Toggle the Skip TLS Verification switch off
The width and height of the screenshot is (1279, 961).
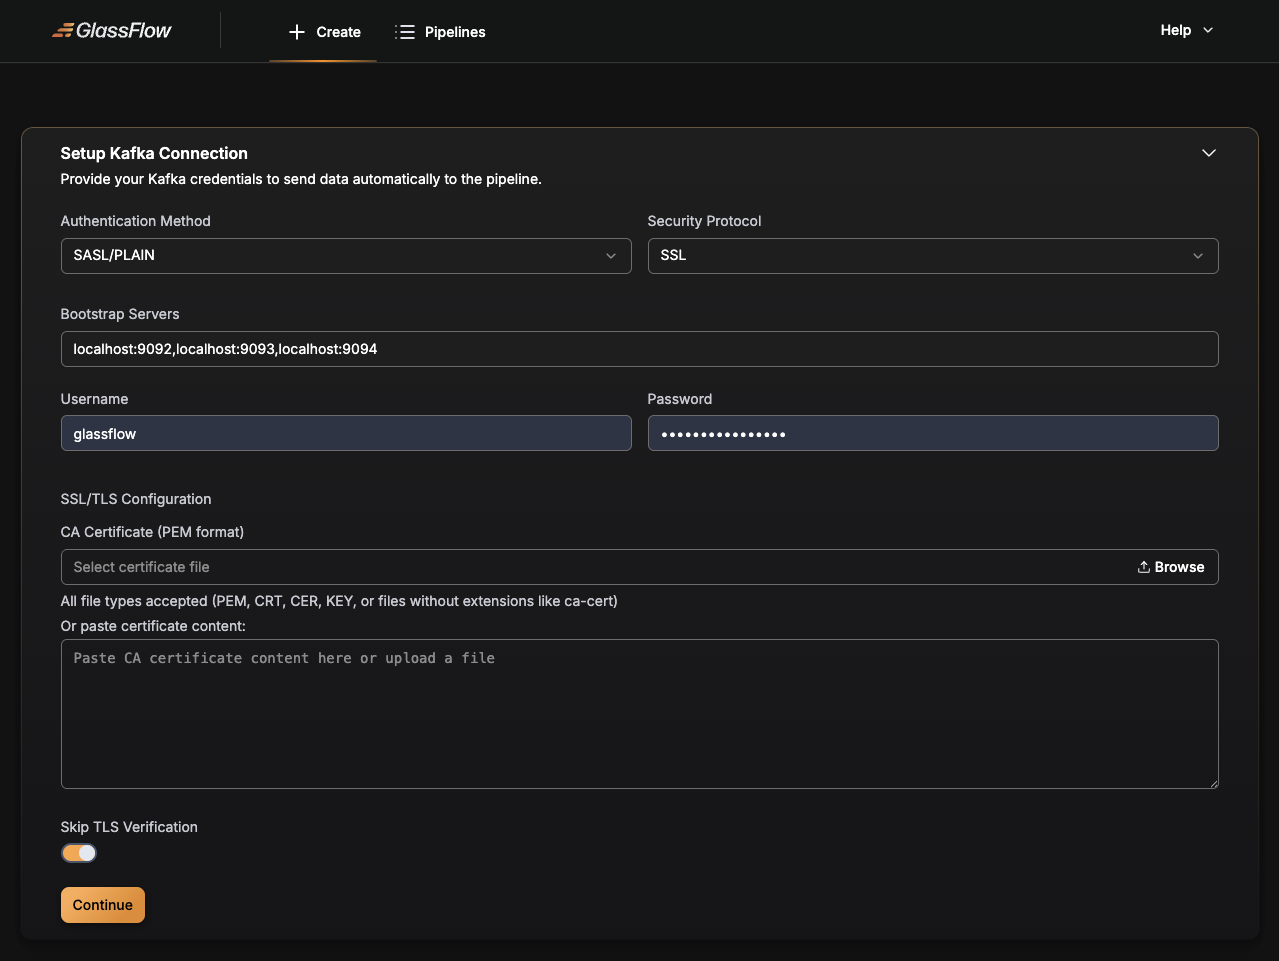pos(79,852)
